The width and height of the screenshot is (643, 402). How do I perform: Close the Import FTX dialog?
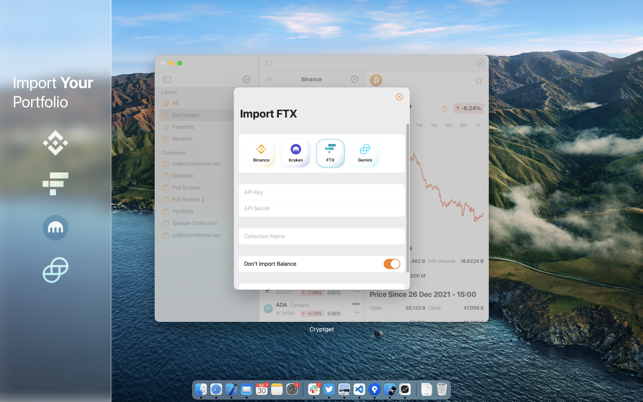[399, 97]
